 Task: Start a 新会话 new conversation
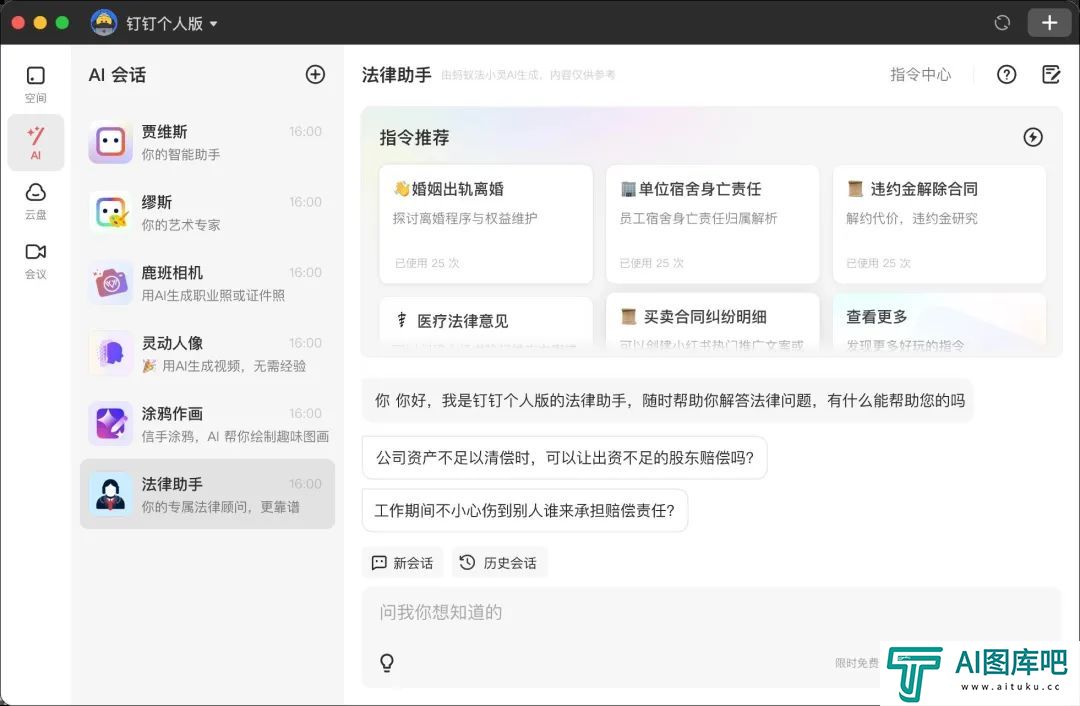pos(402,563)
